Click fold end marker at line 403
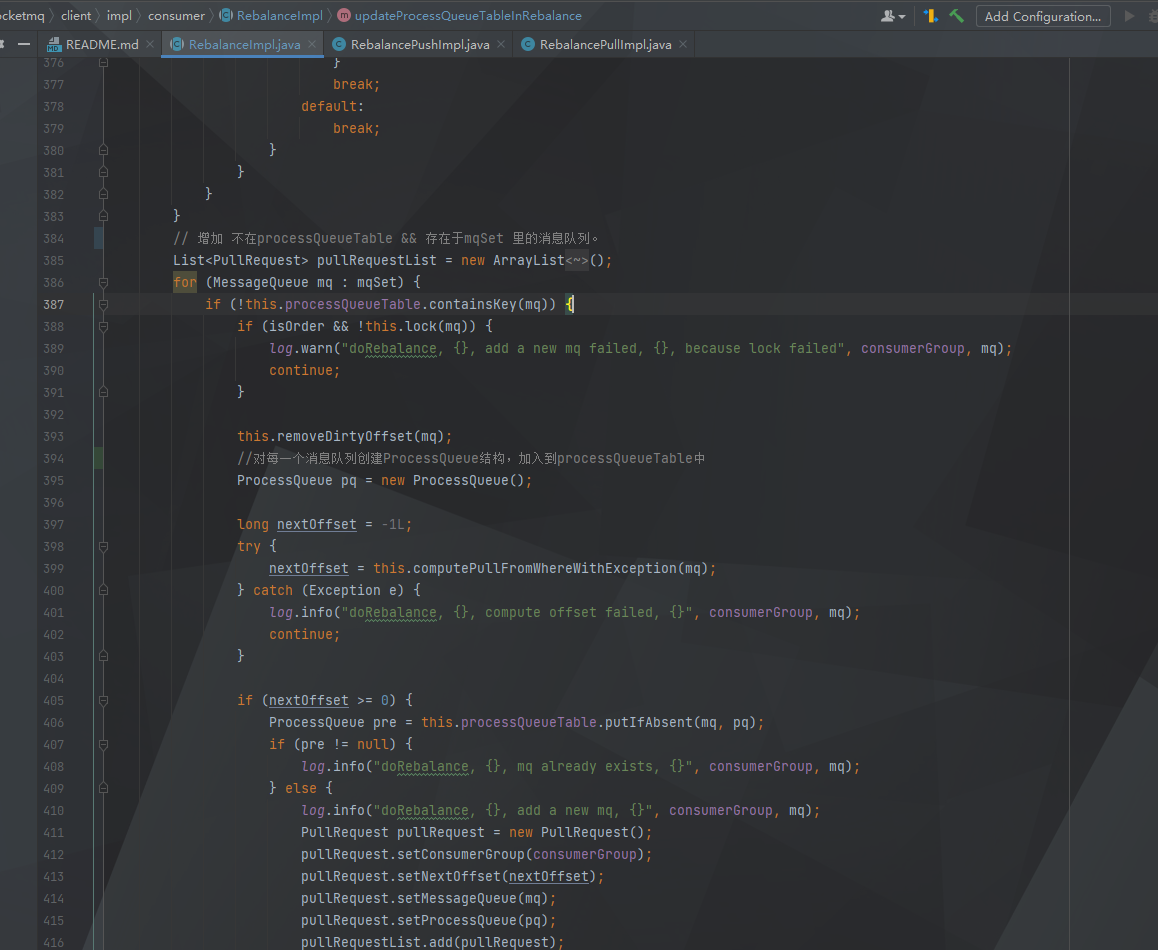 pyautogui.click(x=103, y=656)
